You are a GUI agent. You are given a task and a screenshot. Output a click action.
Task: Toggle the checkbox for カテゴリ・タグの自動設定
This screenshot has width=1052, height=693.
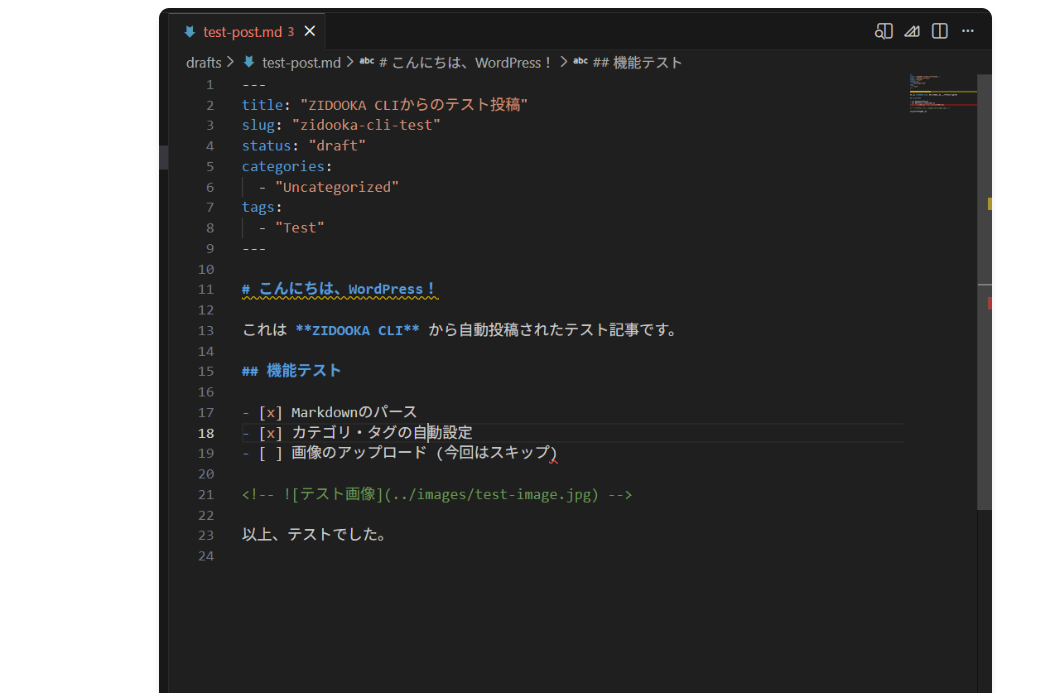point(270,433)
